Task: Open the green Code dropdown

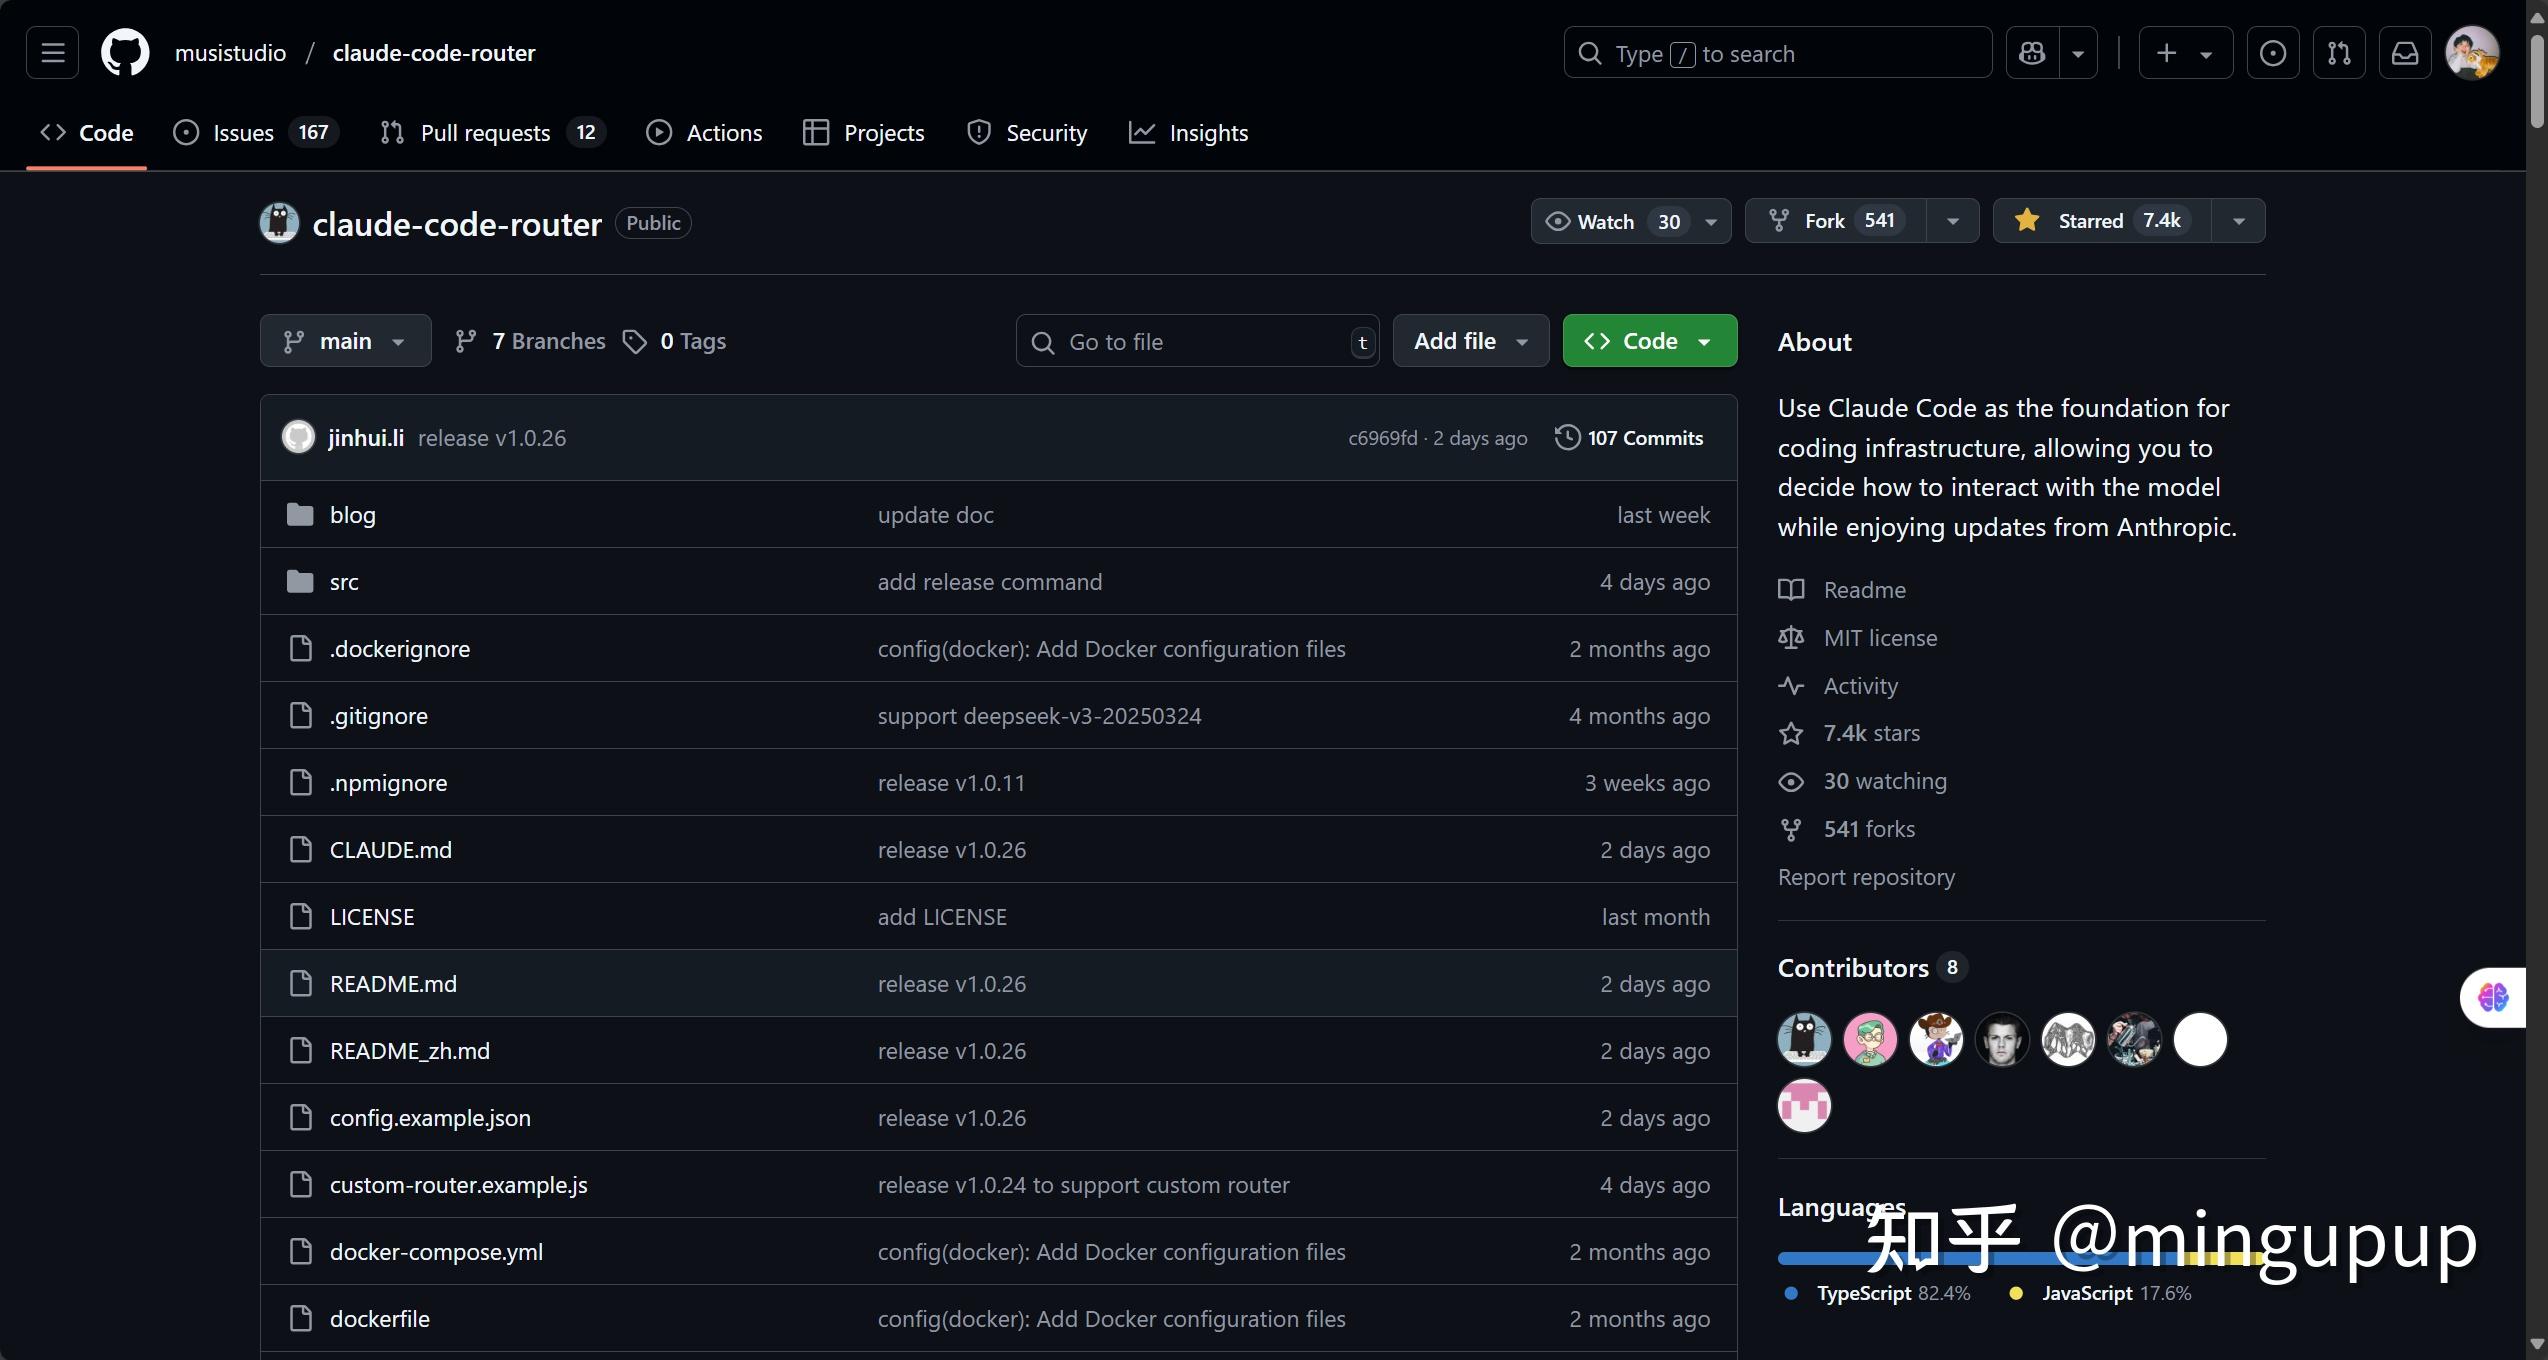Action: coord(1649,341)
